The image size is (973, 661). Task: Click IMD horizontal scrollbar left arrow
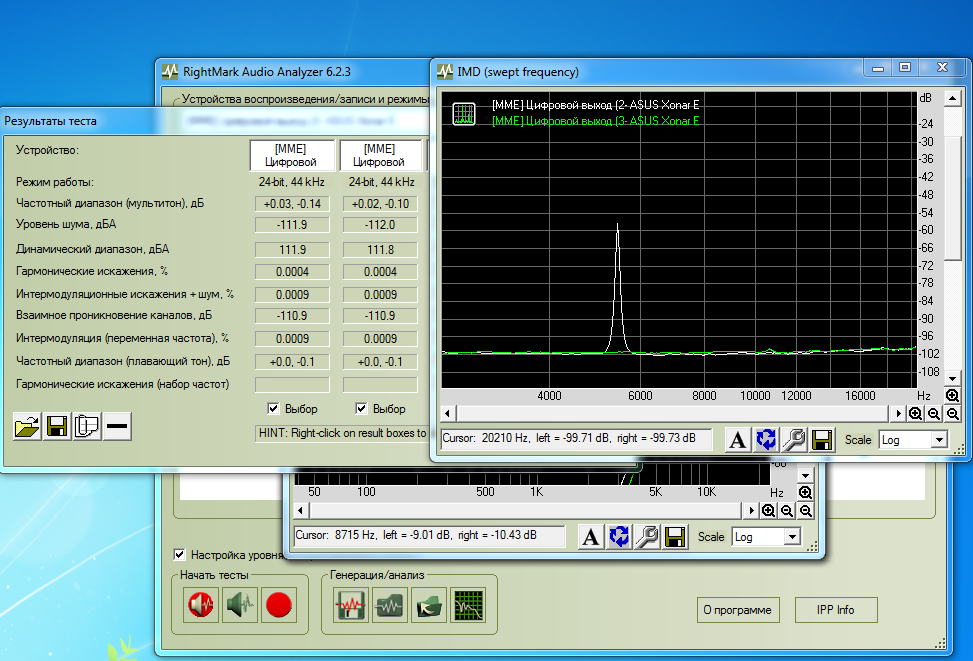(x=448, y=413)
